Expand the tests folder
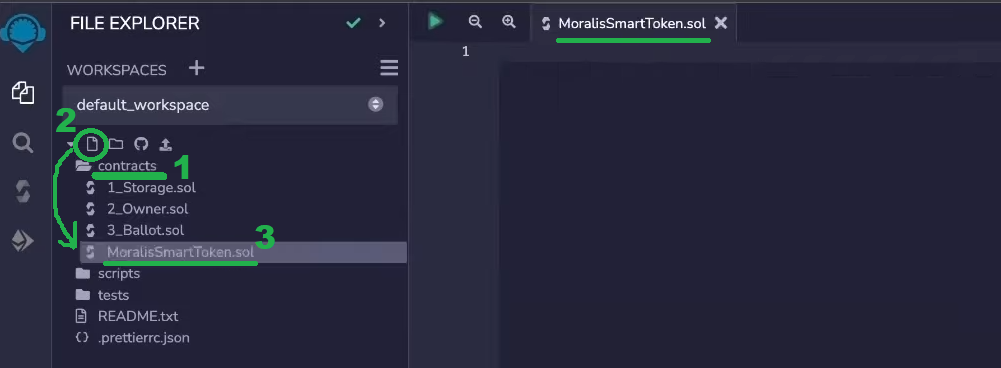Viewport: 1001px width, 368px height. pos(113,295)
